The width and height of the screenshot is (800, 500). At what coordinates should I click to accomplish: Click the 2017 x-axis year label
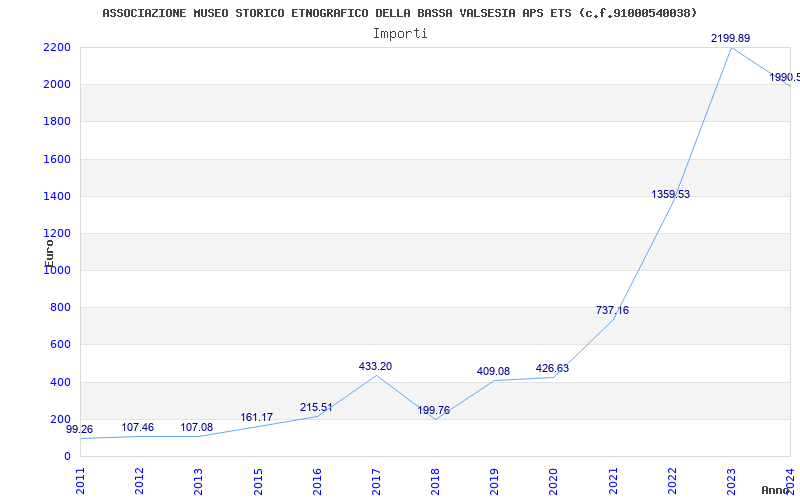[x=376, y=481]
